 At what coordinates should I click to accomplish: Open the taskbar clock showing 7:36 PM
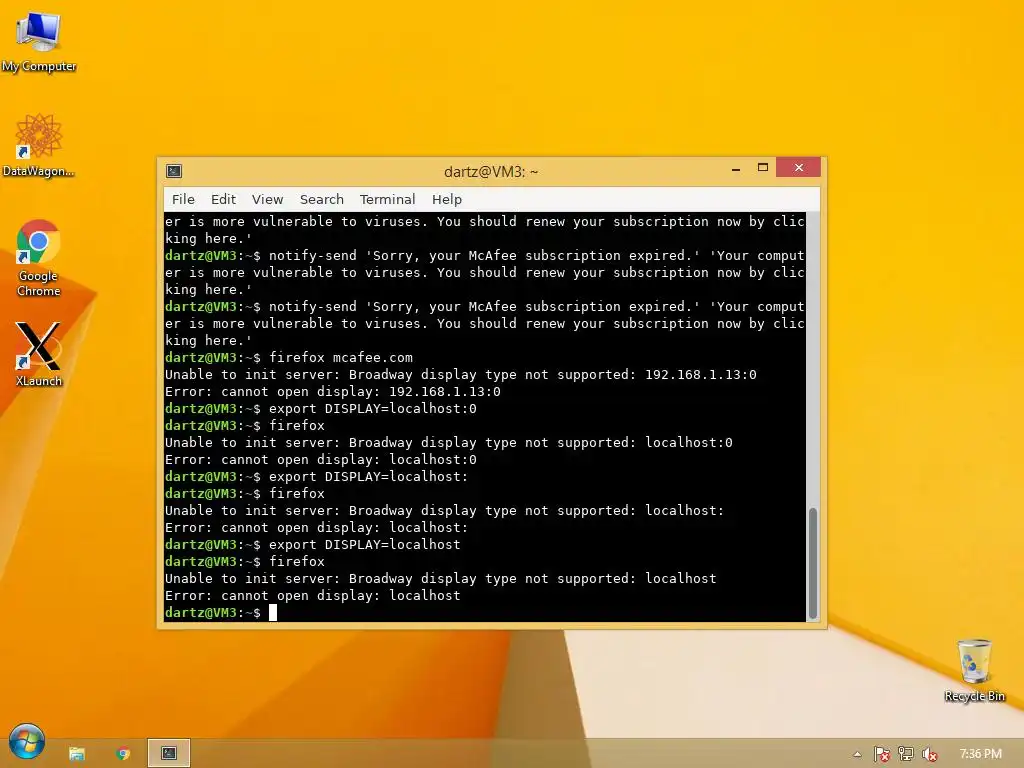click(980, 754)
